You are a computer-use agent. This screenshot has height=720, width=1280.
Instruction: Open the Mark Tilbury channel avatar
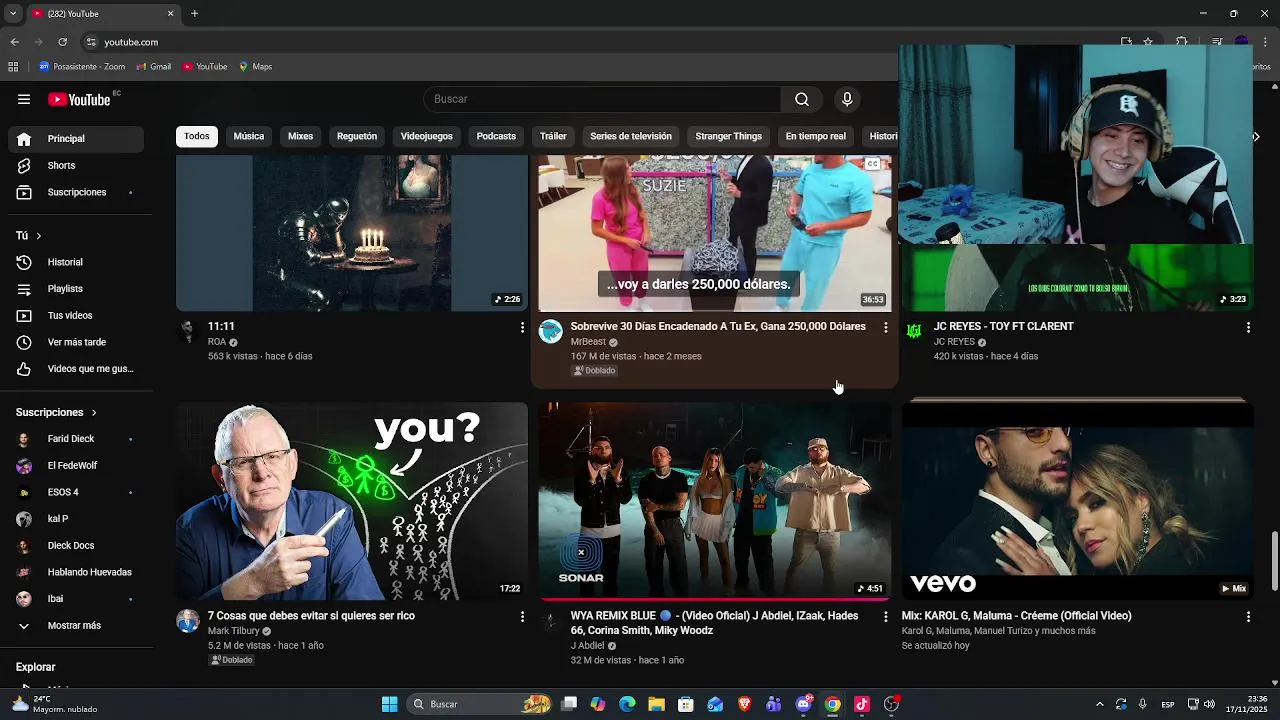188,621
